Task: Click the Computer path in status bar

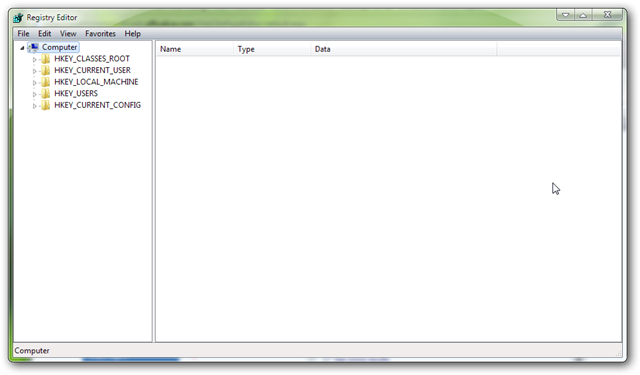Action: [32, 351]
